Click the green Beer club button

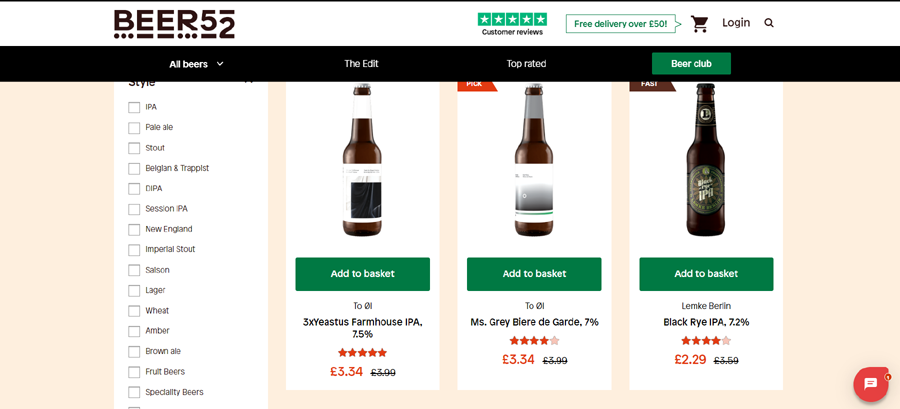[x=691, y=64]
